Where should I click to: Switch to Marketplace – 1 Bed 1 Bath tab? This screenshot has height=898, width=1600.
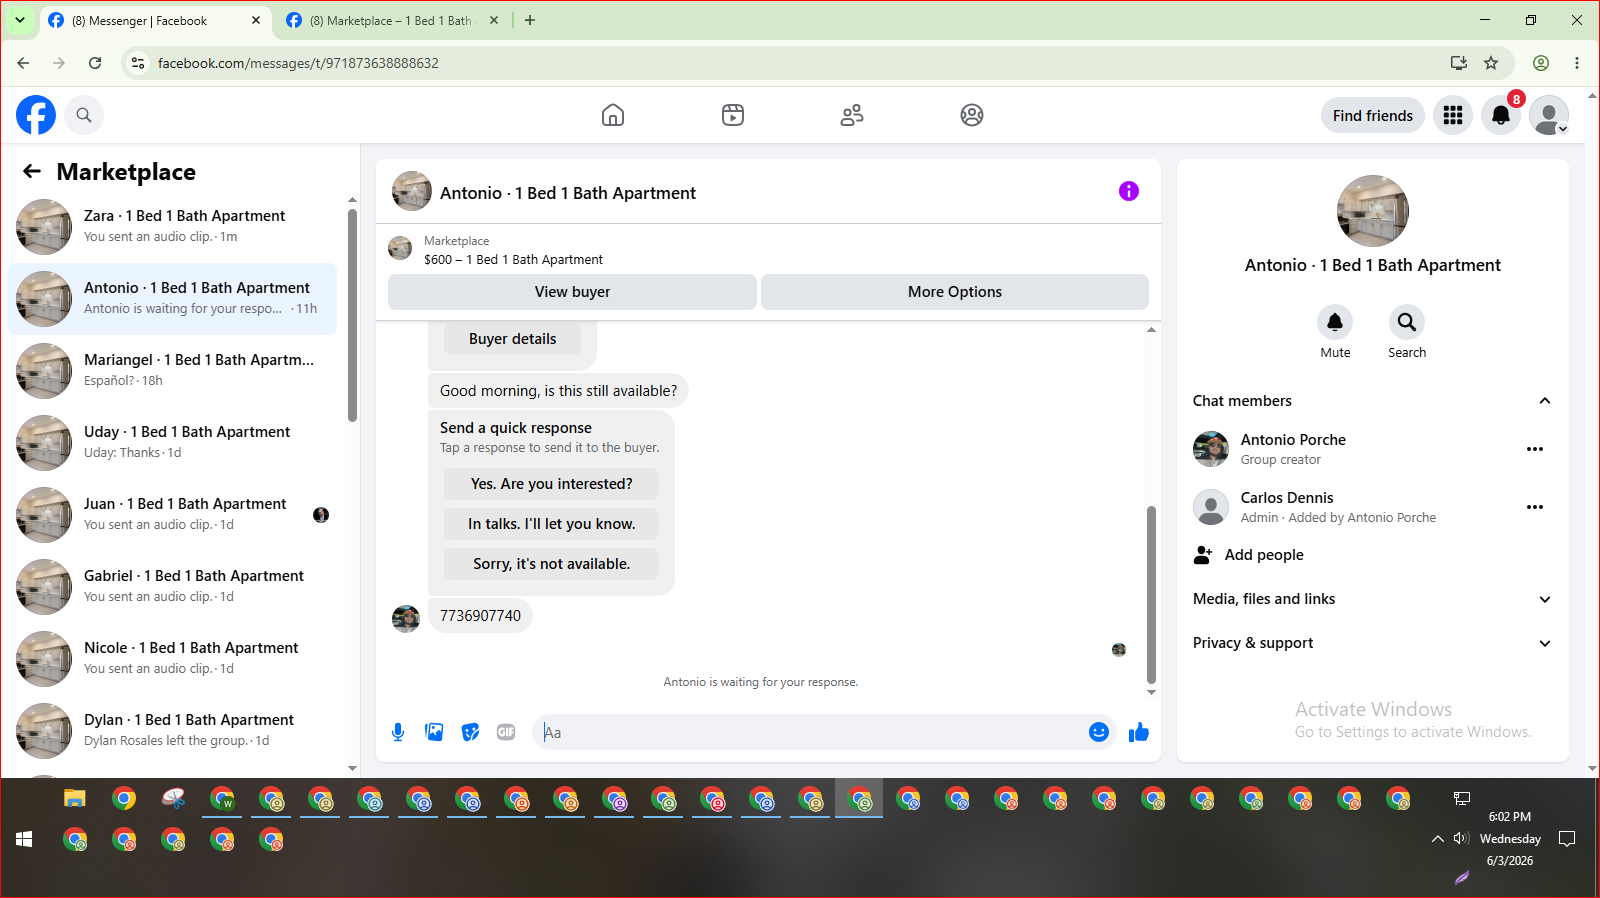393,20
